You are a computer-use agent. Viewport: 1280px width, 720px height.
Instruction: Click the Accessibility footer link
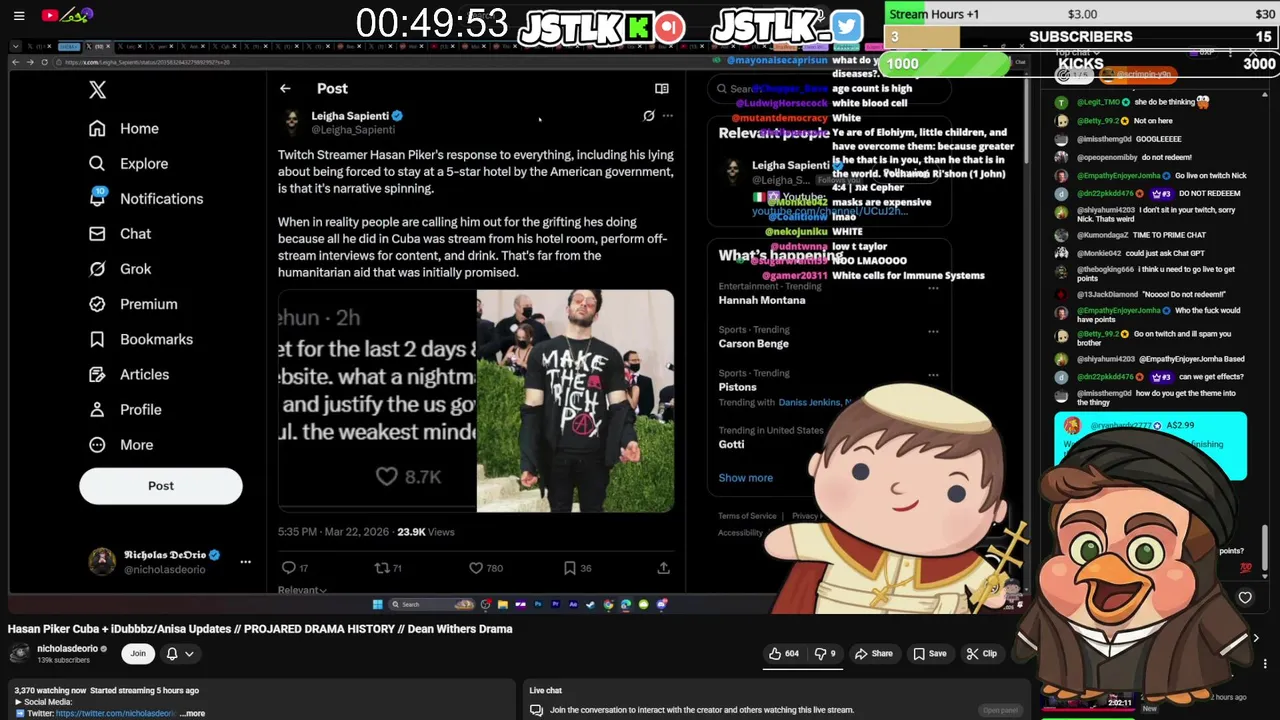(740, 533)
